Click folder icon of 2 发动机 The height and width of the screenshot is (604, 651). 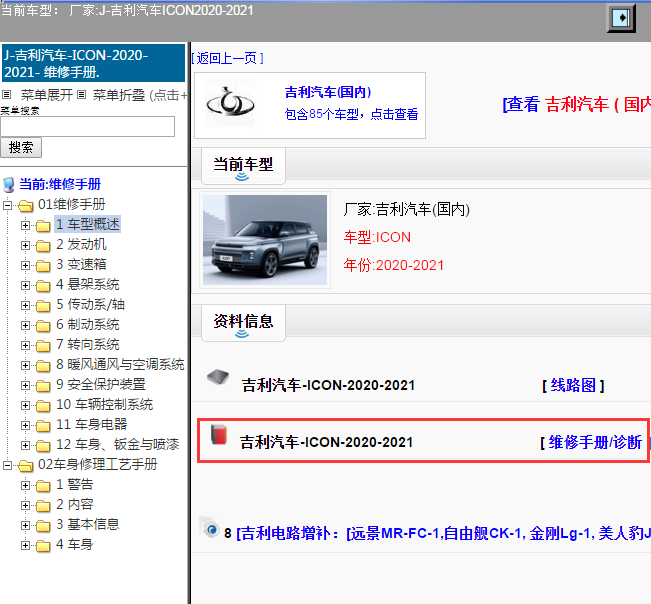point(43,245)
